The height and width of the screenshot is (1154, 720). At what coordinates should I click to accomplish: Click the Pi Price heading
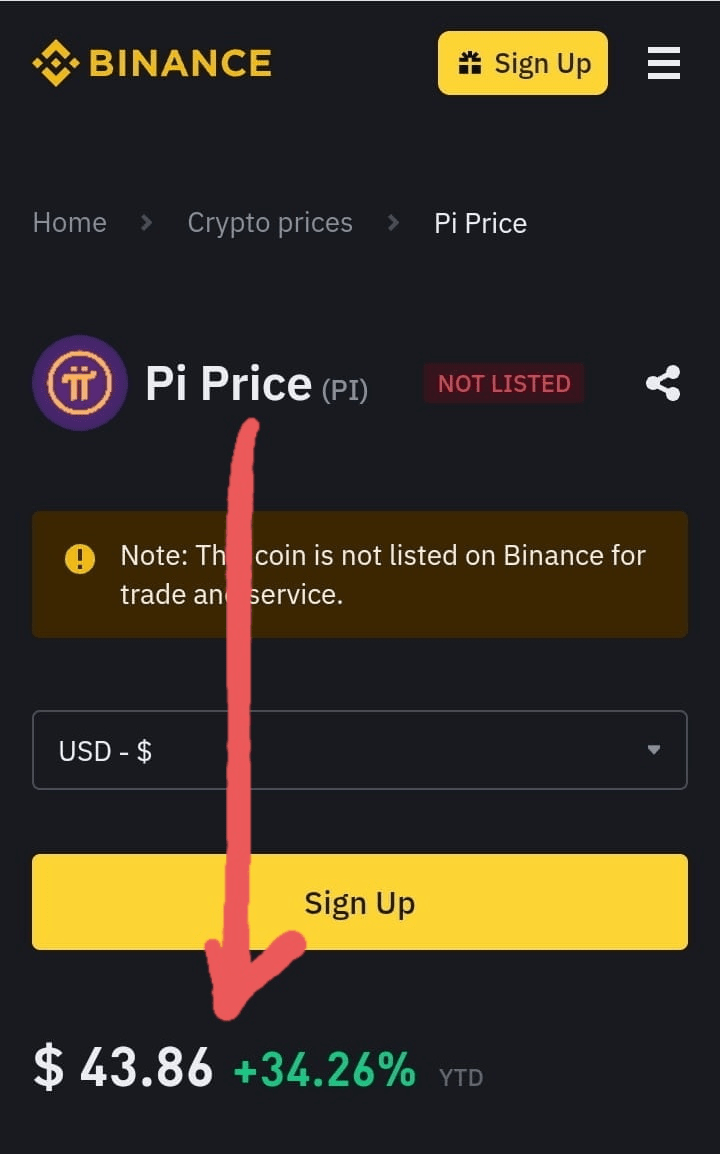click(x=228, y=383)
